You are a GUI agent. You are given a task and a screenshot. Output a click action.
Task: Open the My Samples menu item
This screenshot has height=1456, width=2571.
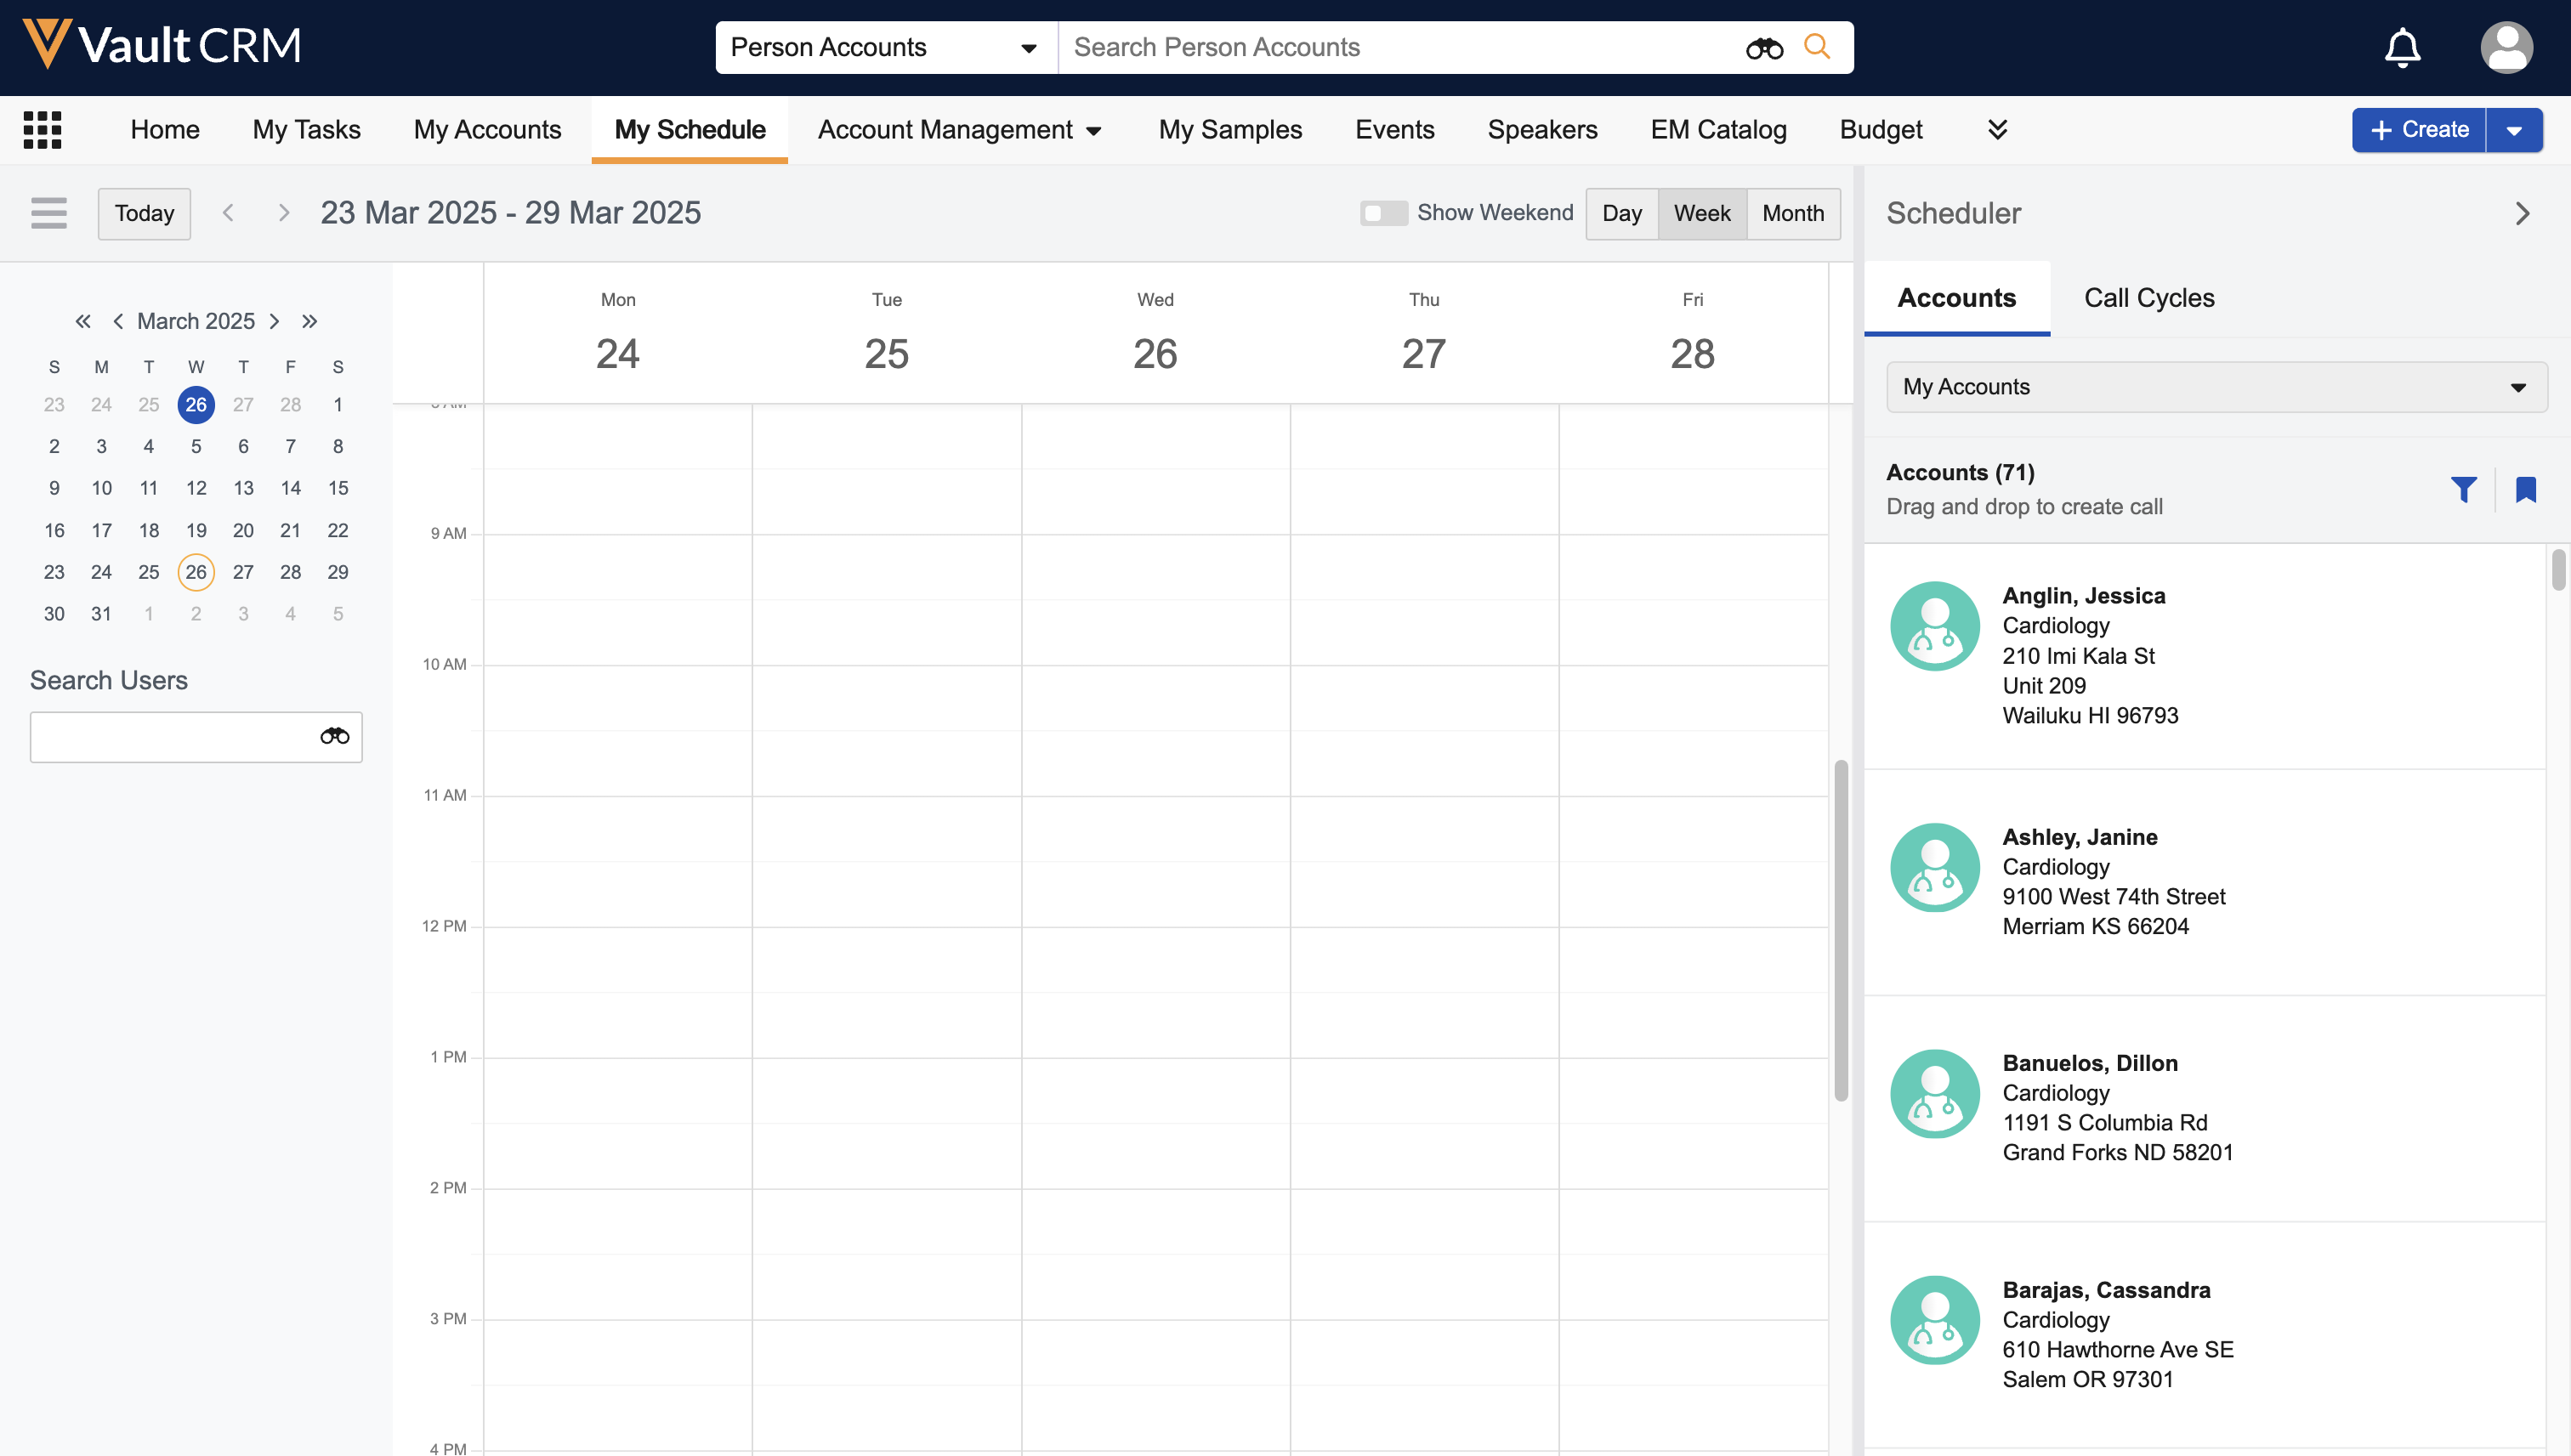click(x=1230, y=130)
